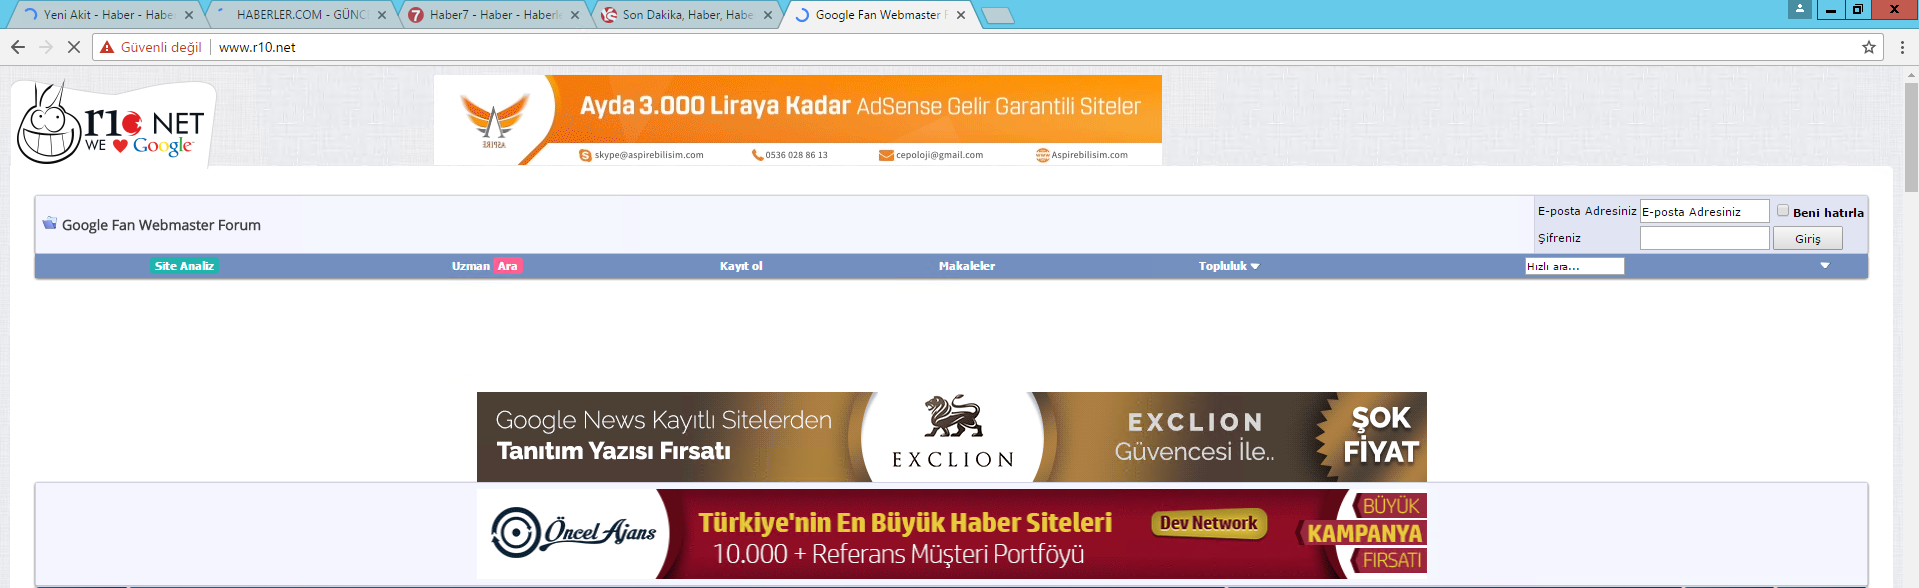The height and width of the screenshot is (588, 1919).
Task: Click cepoloji@gmail.com email text
Action: (939, 155)
